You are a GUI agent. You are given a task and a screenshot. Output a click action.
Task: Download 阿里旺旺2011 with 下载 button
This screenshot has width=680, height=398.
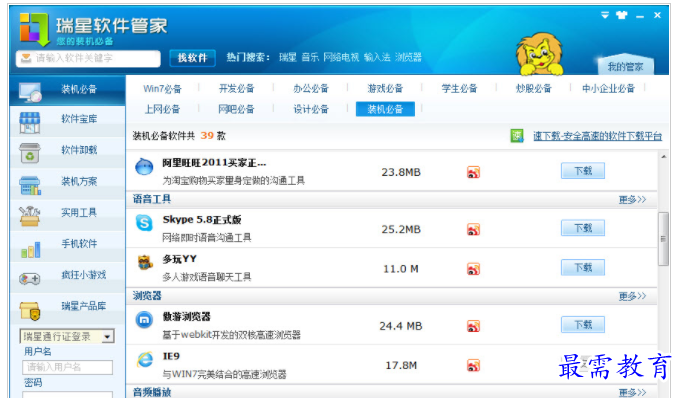(583, 171)
